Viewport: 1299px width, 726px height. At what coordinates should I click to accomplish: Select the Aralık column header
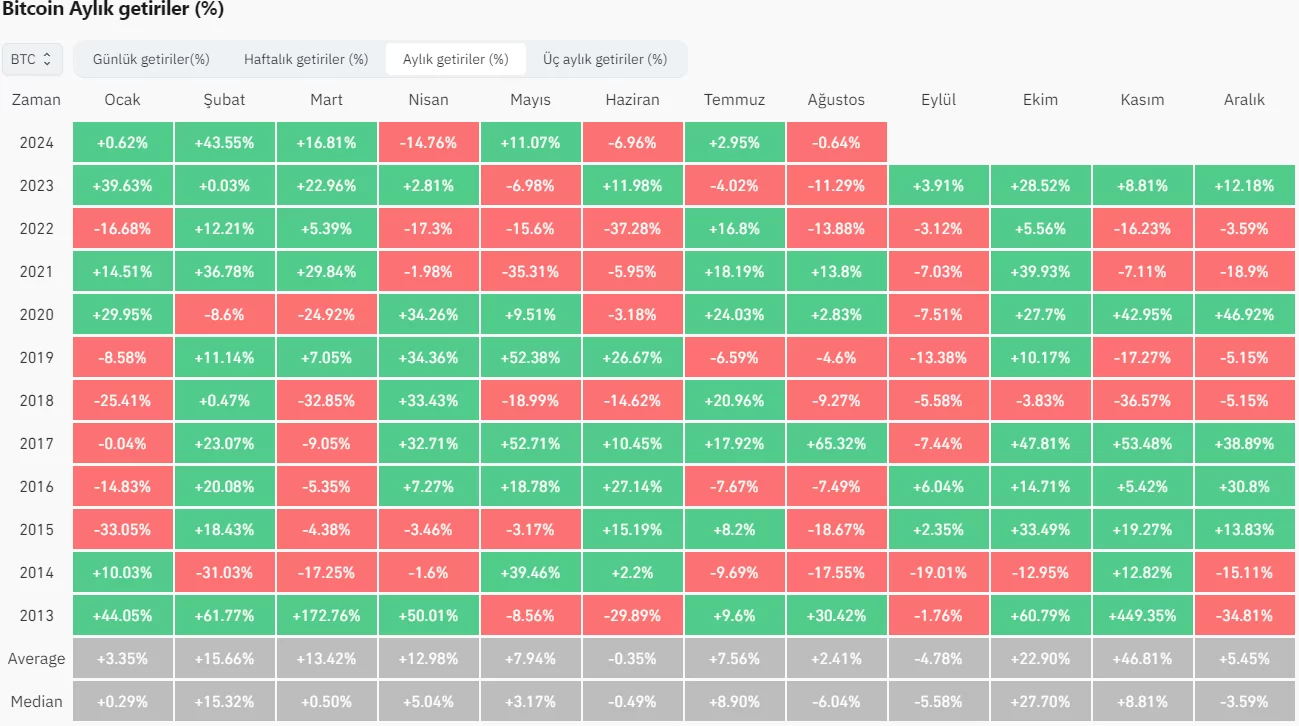point(1244,100)
